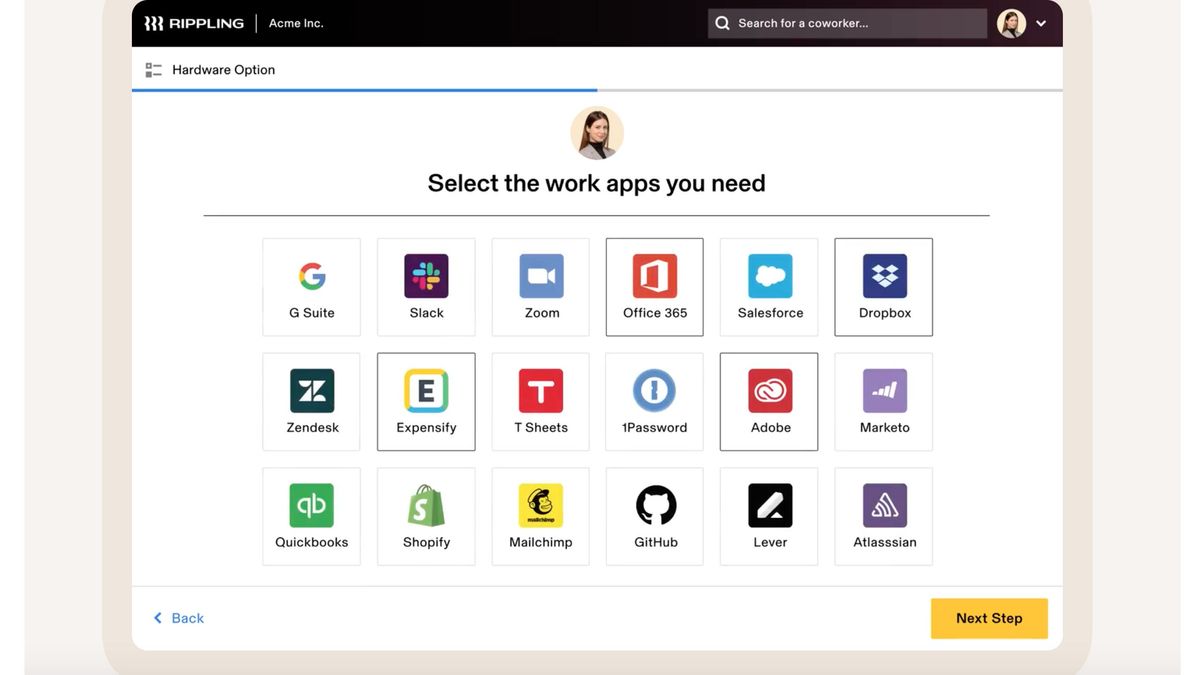Open the profile avatar menu
This screenshot has width=1200, height=675.
tap(1008, 21)
